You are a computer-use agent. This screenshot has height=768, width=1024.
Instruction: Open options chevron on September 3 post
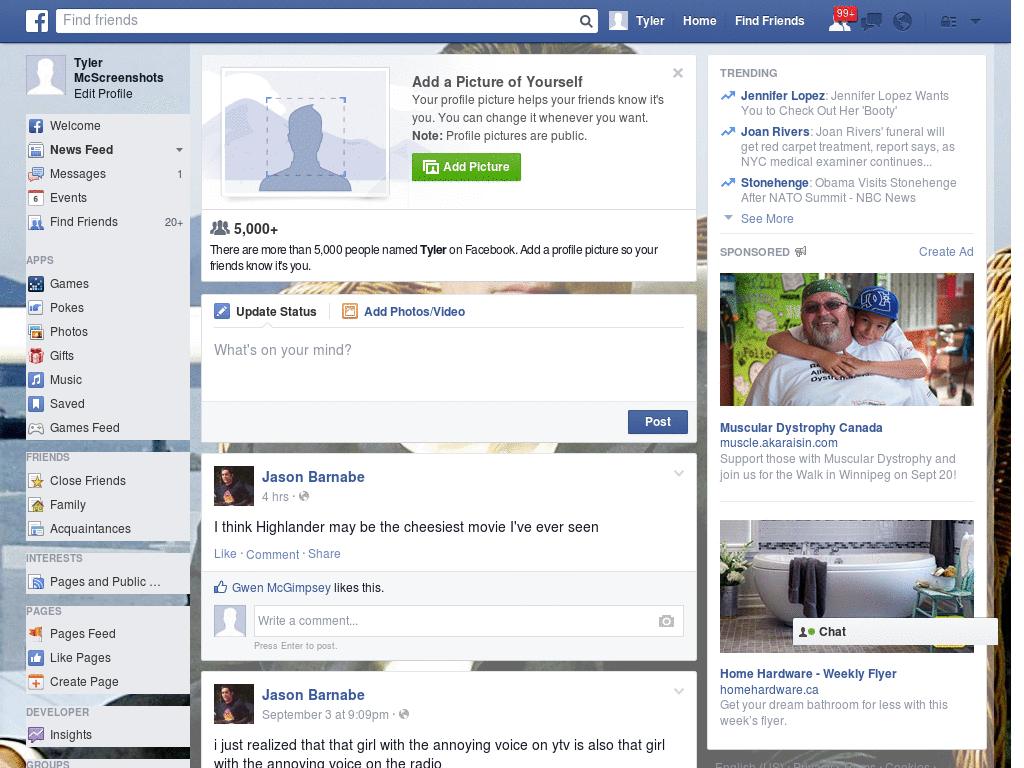[679, 691]
